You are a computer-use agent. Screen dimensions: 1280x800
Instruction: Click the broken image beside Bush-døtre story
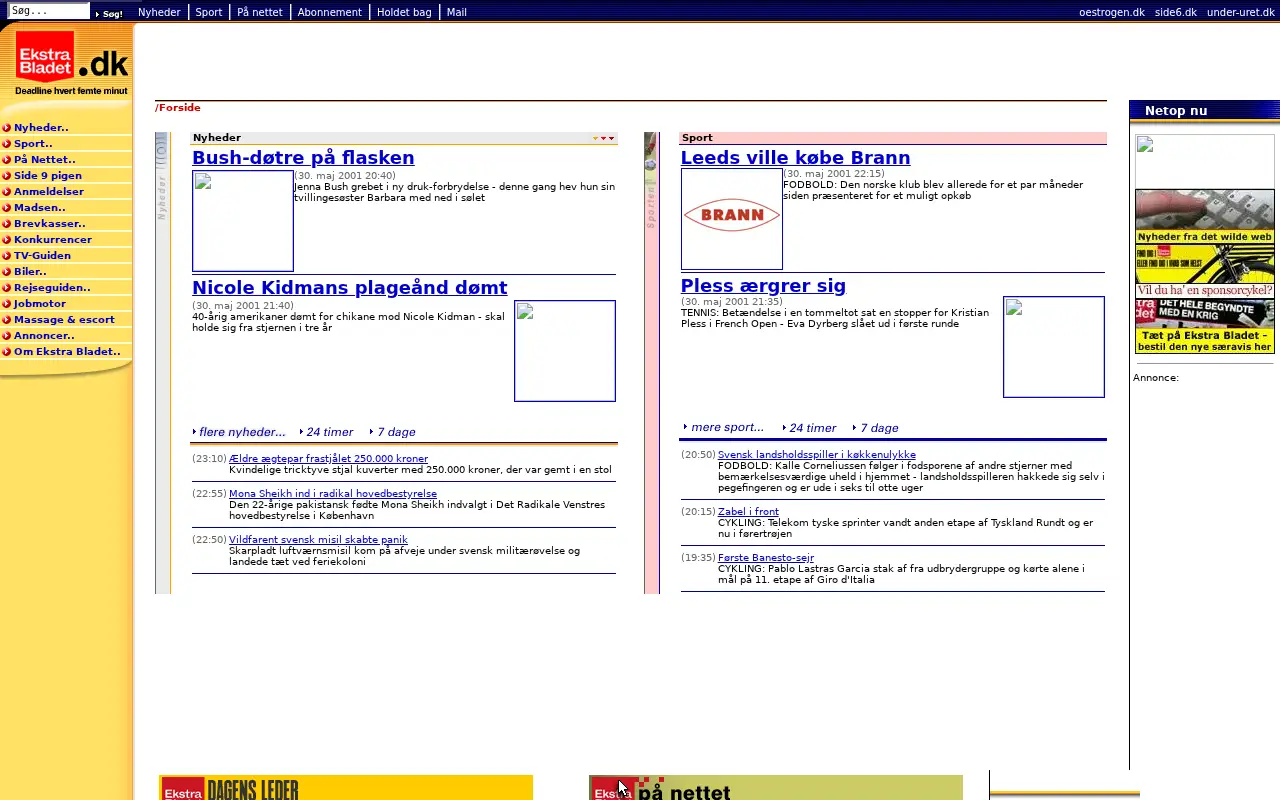[x=243, y=221]
